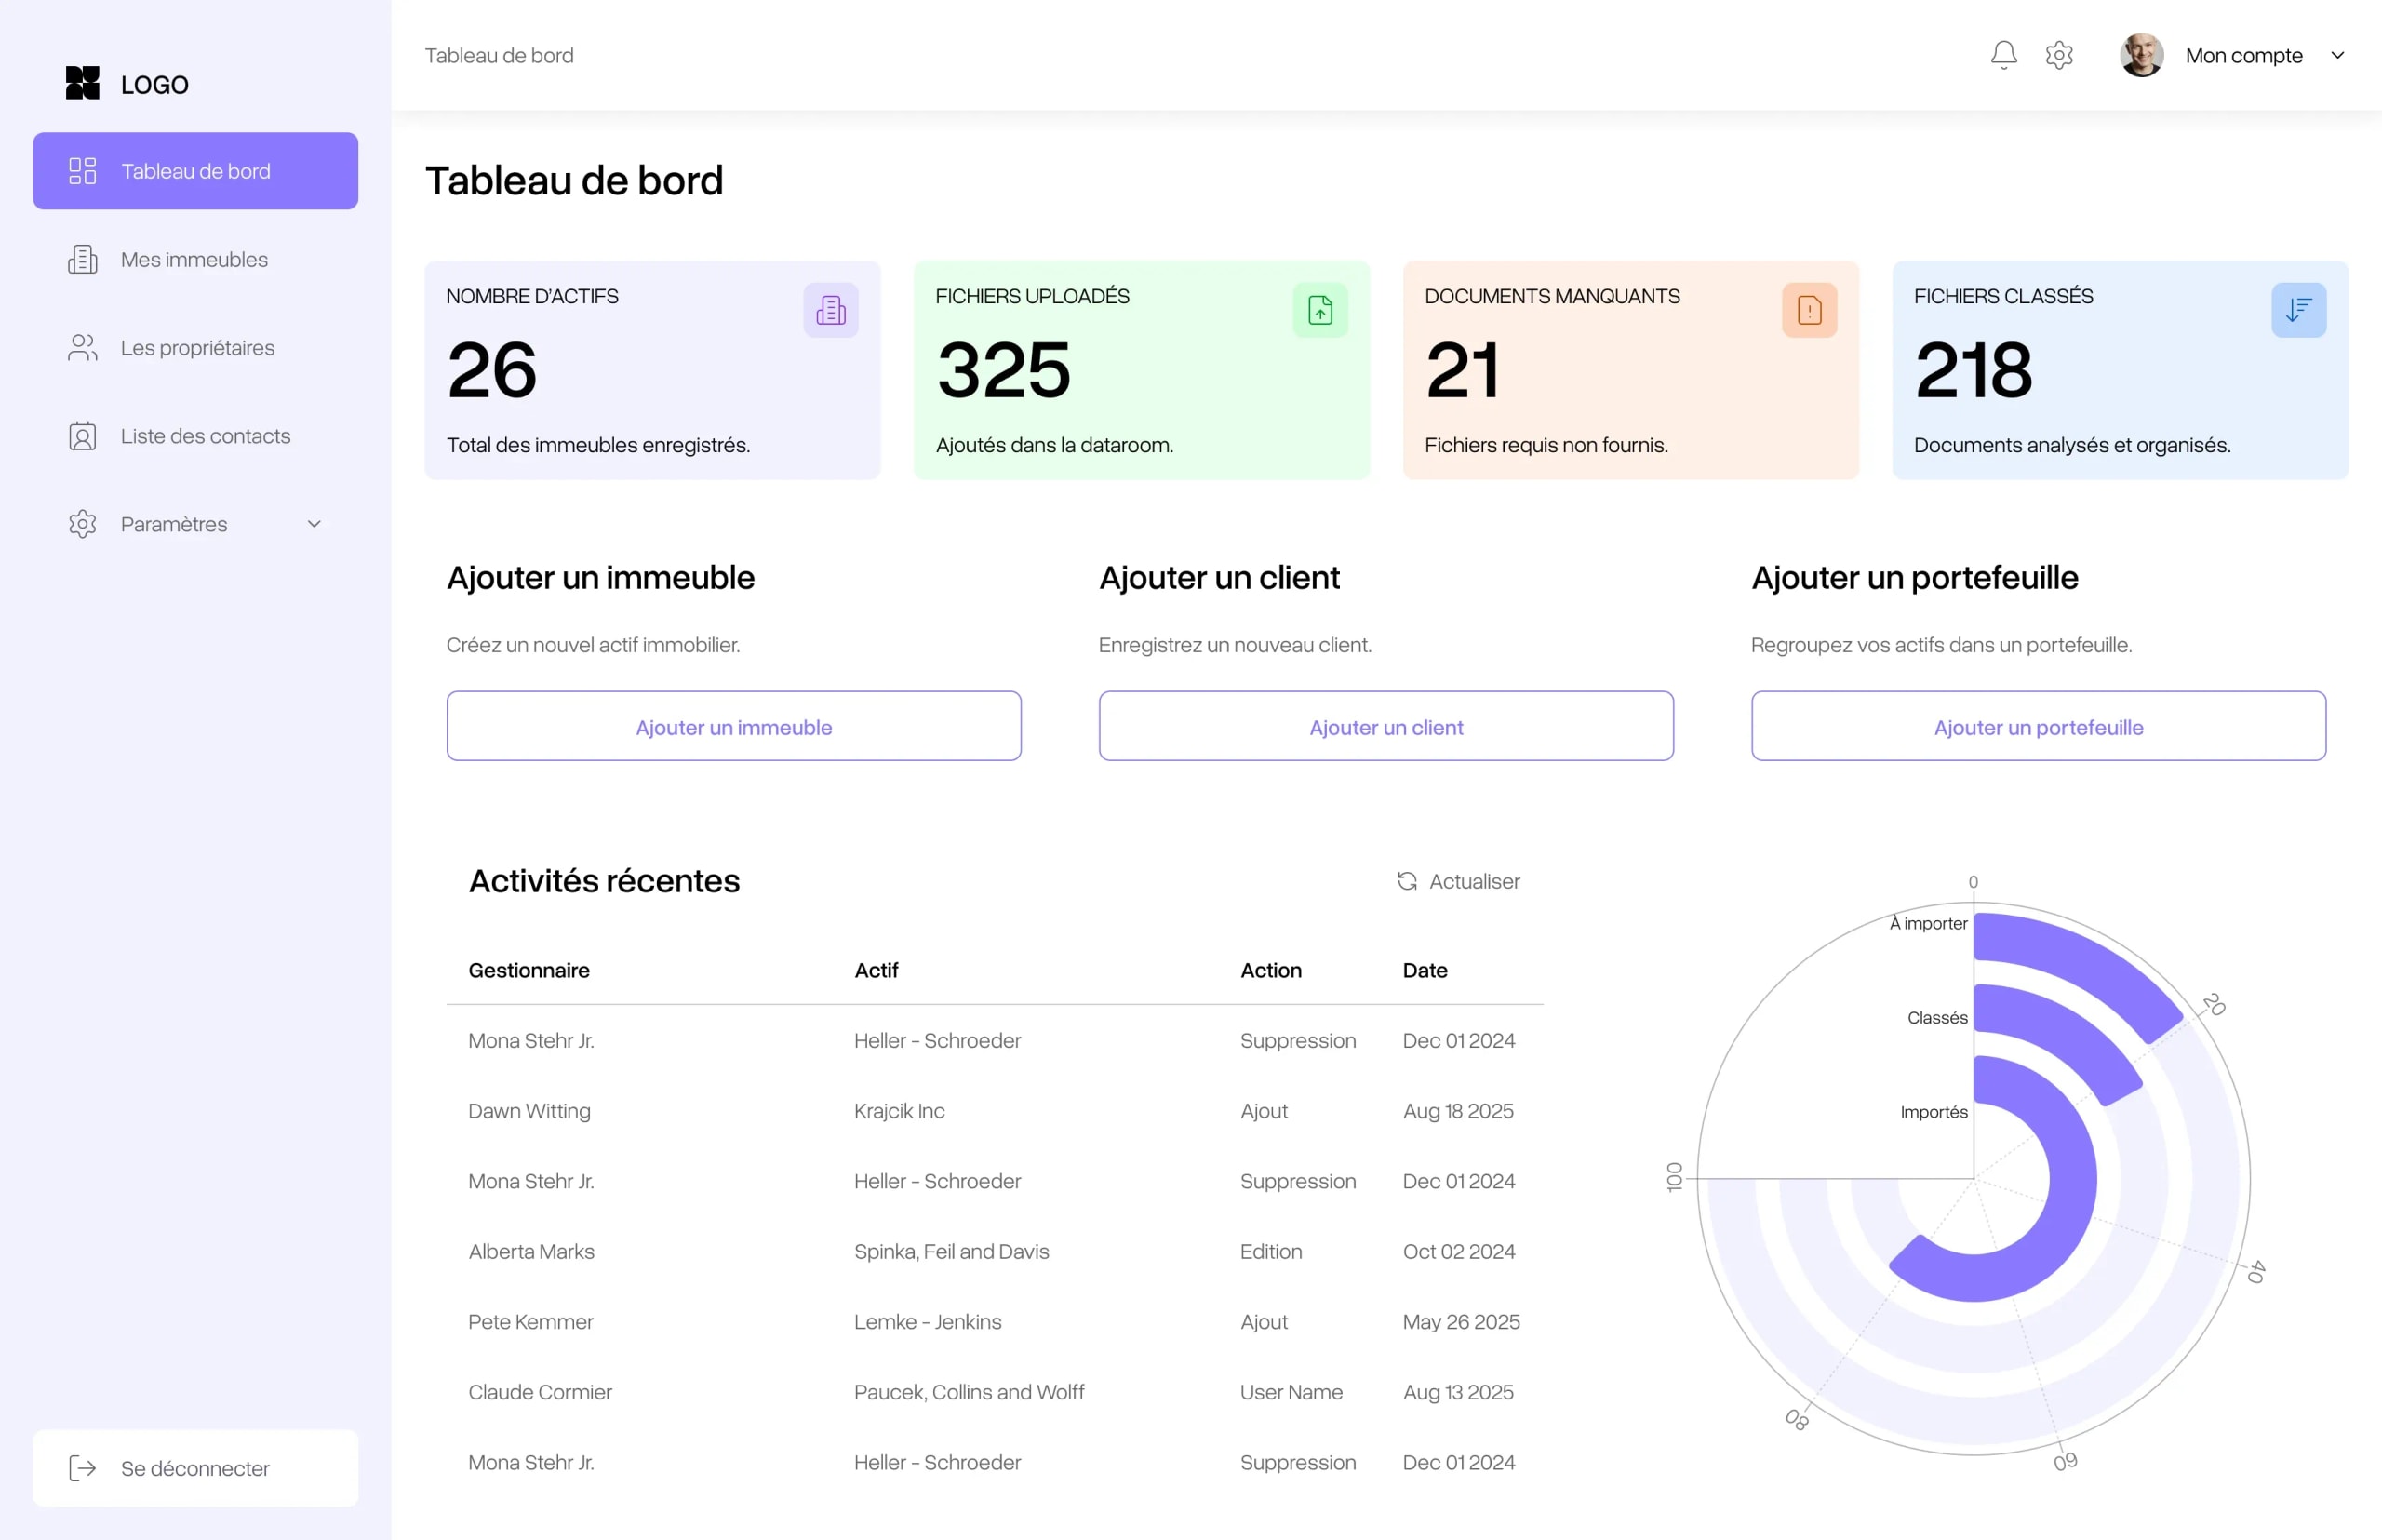Click the logout arrow icon
This screenshot has width=2382, height=1540.
point(82,1468)
